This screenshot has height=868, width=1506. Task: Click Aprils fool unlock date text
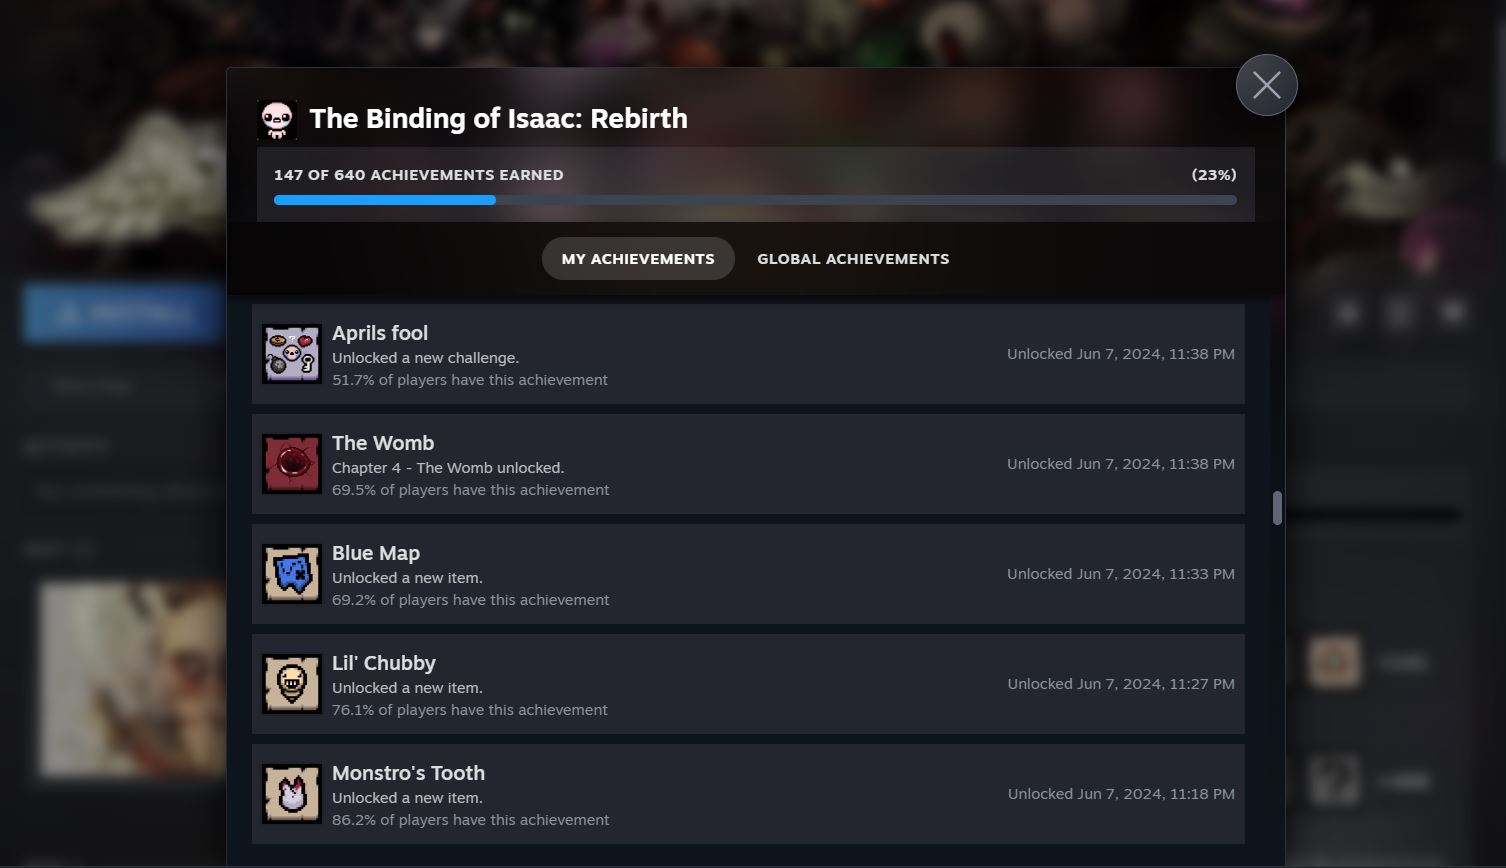(x=1121, y=354)
